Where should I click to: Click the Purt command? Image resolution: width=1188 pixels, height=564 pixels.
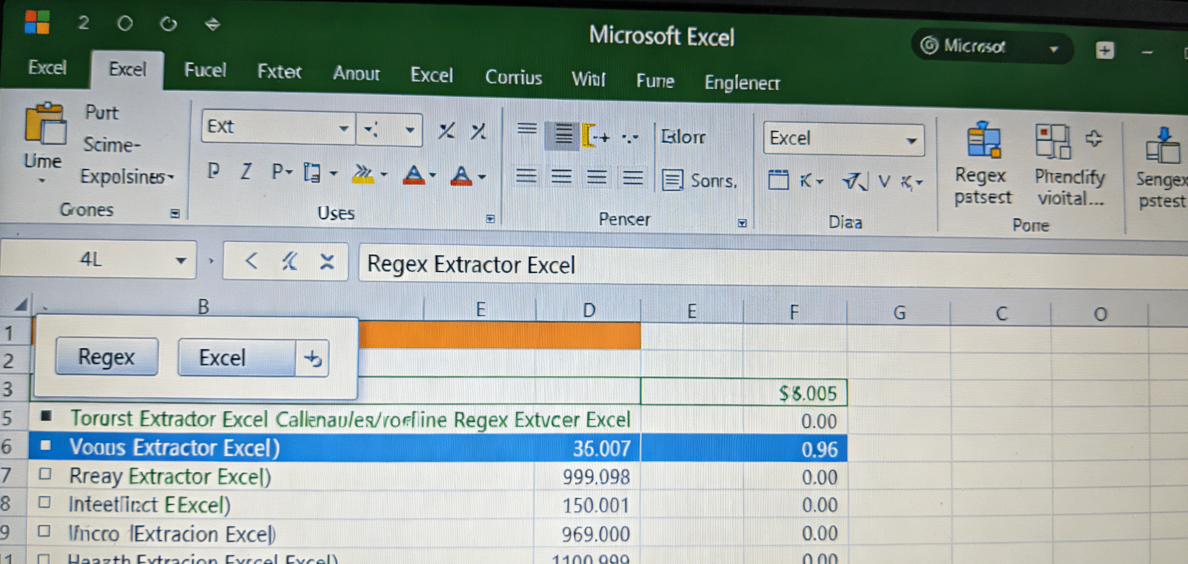pyautogui.click(x=102, y=113)
